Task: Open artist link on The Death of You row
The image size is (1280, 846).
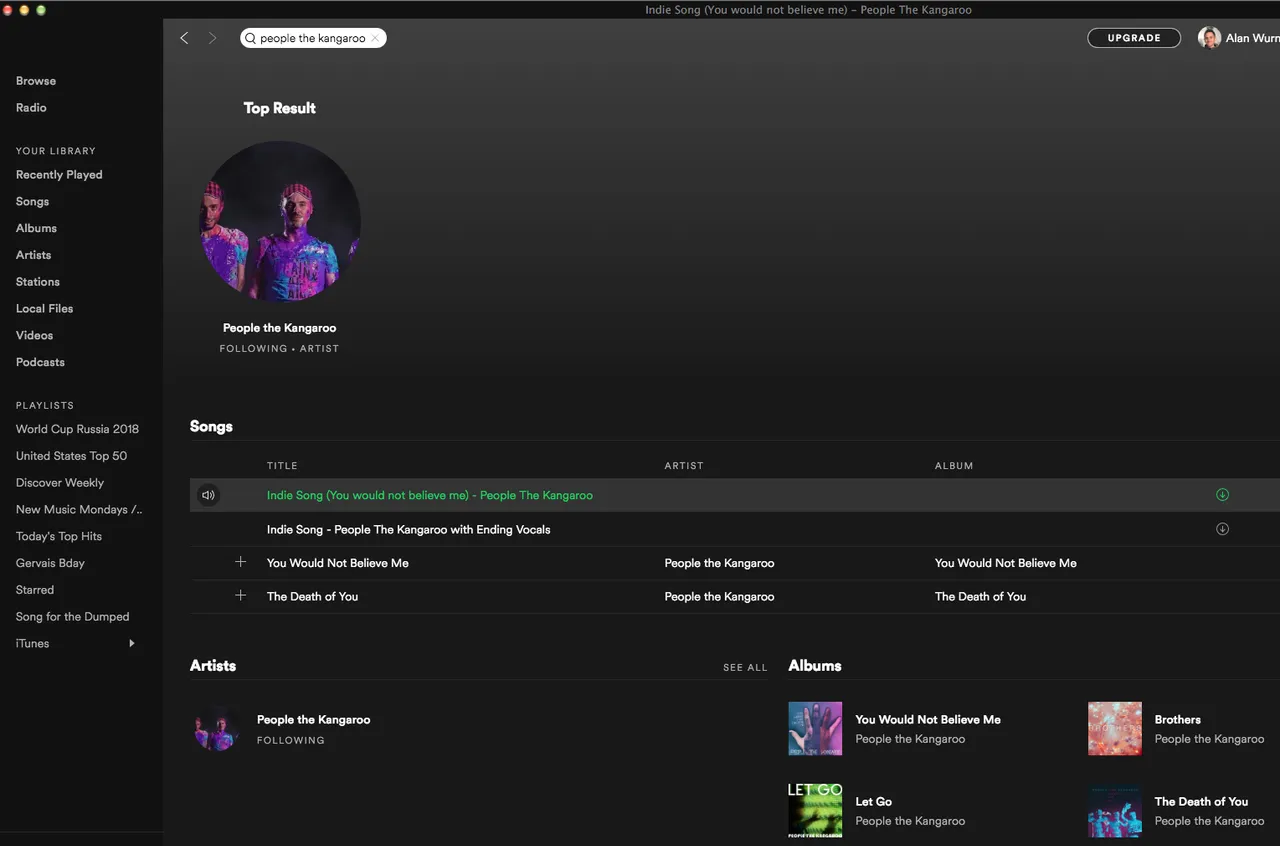Action: [x=719, y=596]
